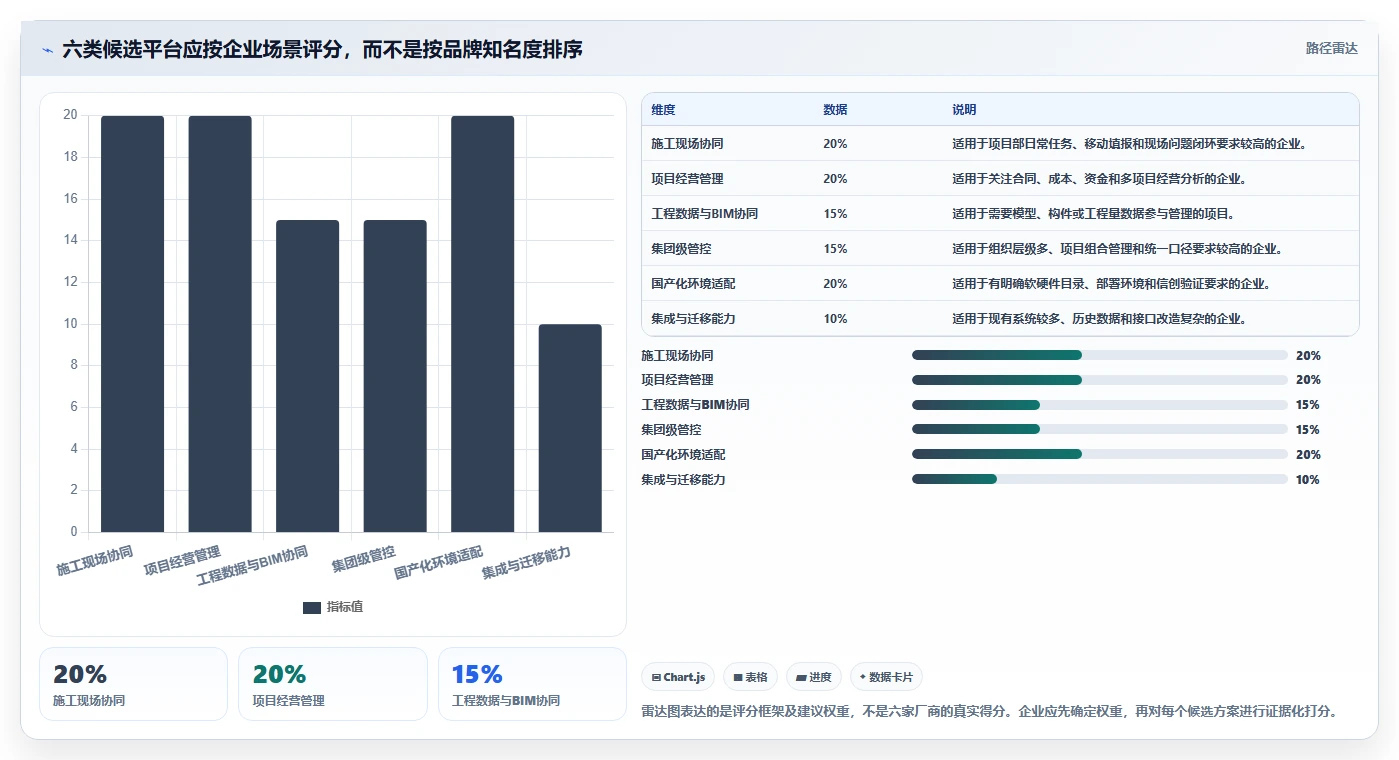Click the 集团级管控 bar in the chart

coord(395,376)
